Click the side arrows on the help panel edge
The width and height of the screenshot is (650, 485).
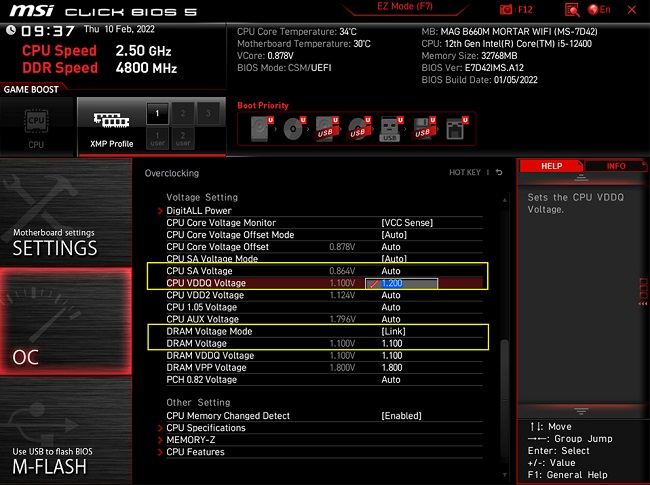point(643,304)
